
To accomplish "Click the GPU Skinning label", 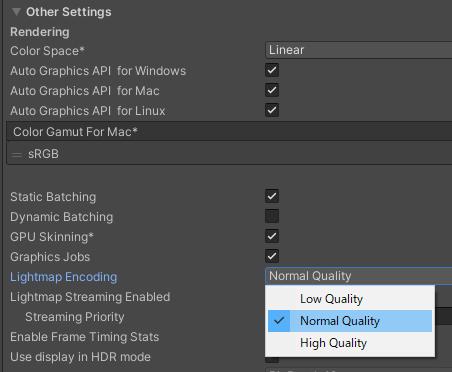I will (52, 237).
